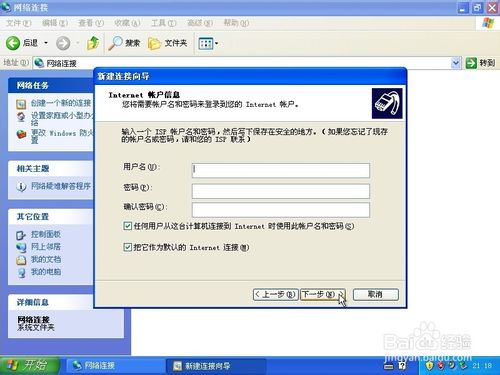The height and width of the screenshot is (375, 500).
Task: Click the 我的电脑 icon in sidebar
Action: (21, 272)
